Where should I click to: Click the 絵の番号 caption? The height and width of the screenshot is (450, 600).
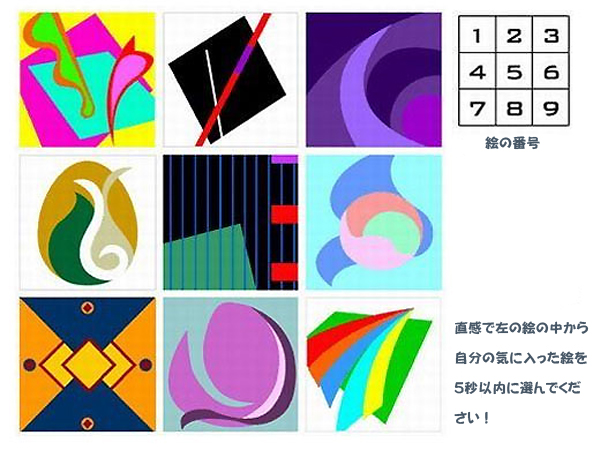512,143
